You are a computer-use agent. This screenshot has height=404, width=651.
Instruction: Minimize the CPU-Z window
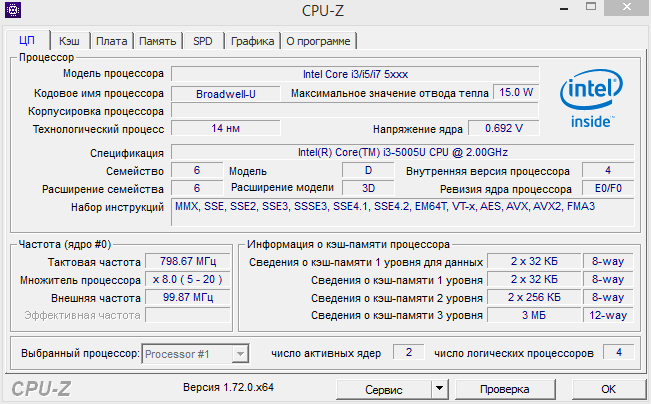[x=564, y=8]
